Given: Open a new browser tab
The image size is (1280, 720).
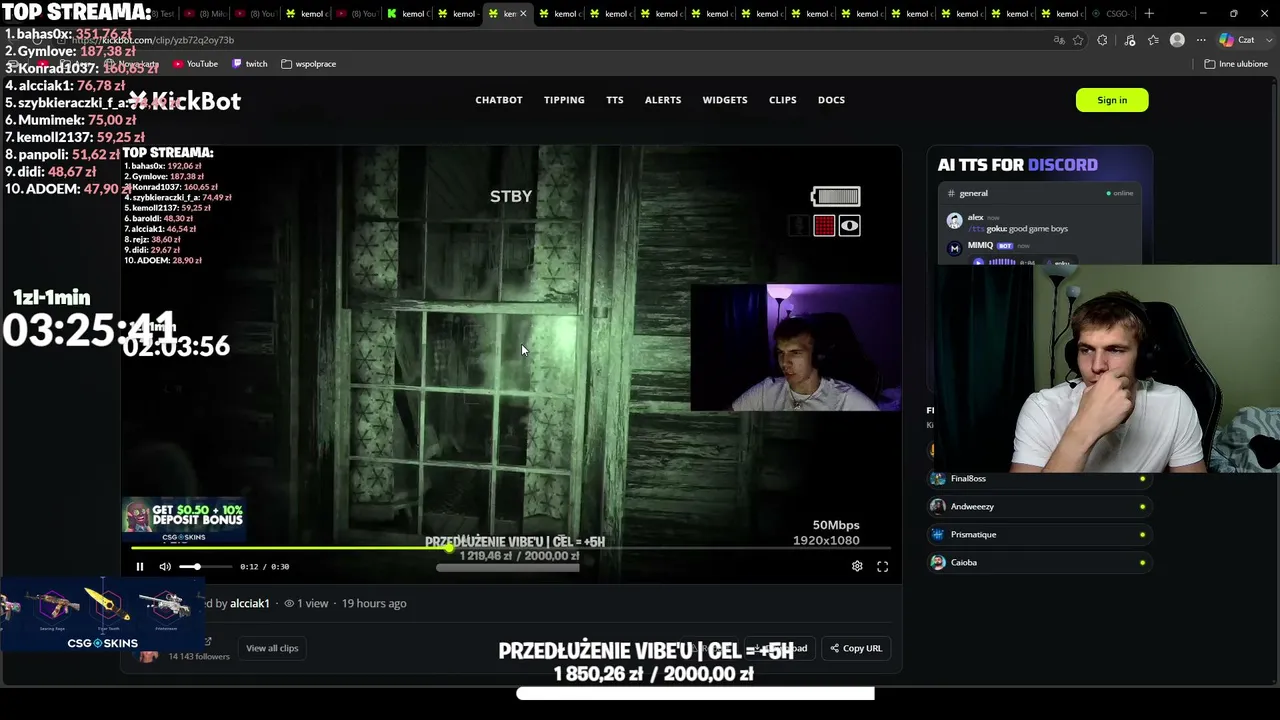Looking at the screenshot, I should [1149, 14].
